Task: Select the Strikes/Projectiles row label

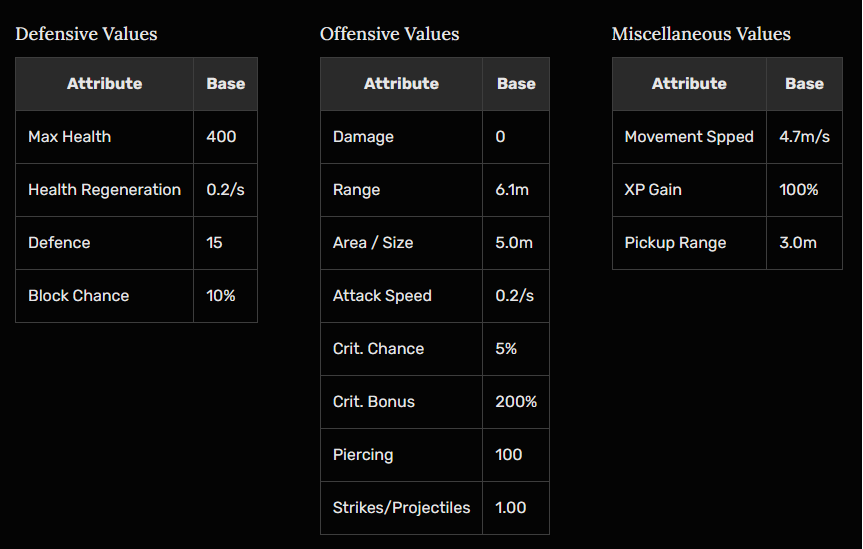Action: point(401,508)
